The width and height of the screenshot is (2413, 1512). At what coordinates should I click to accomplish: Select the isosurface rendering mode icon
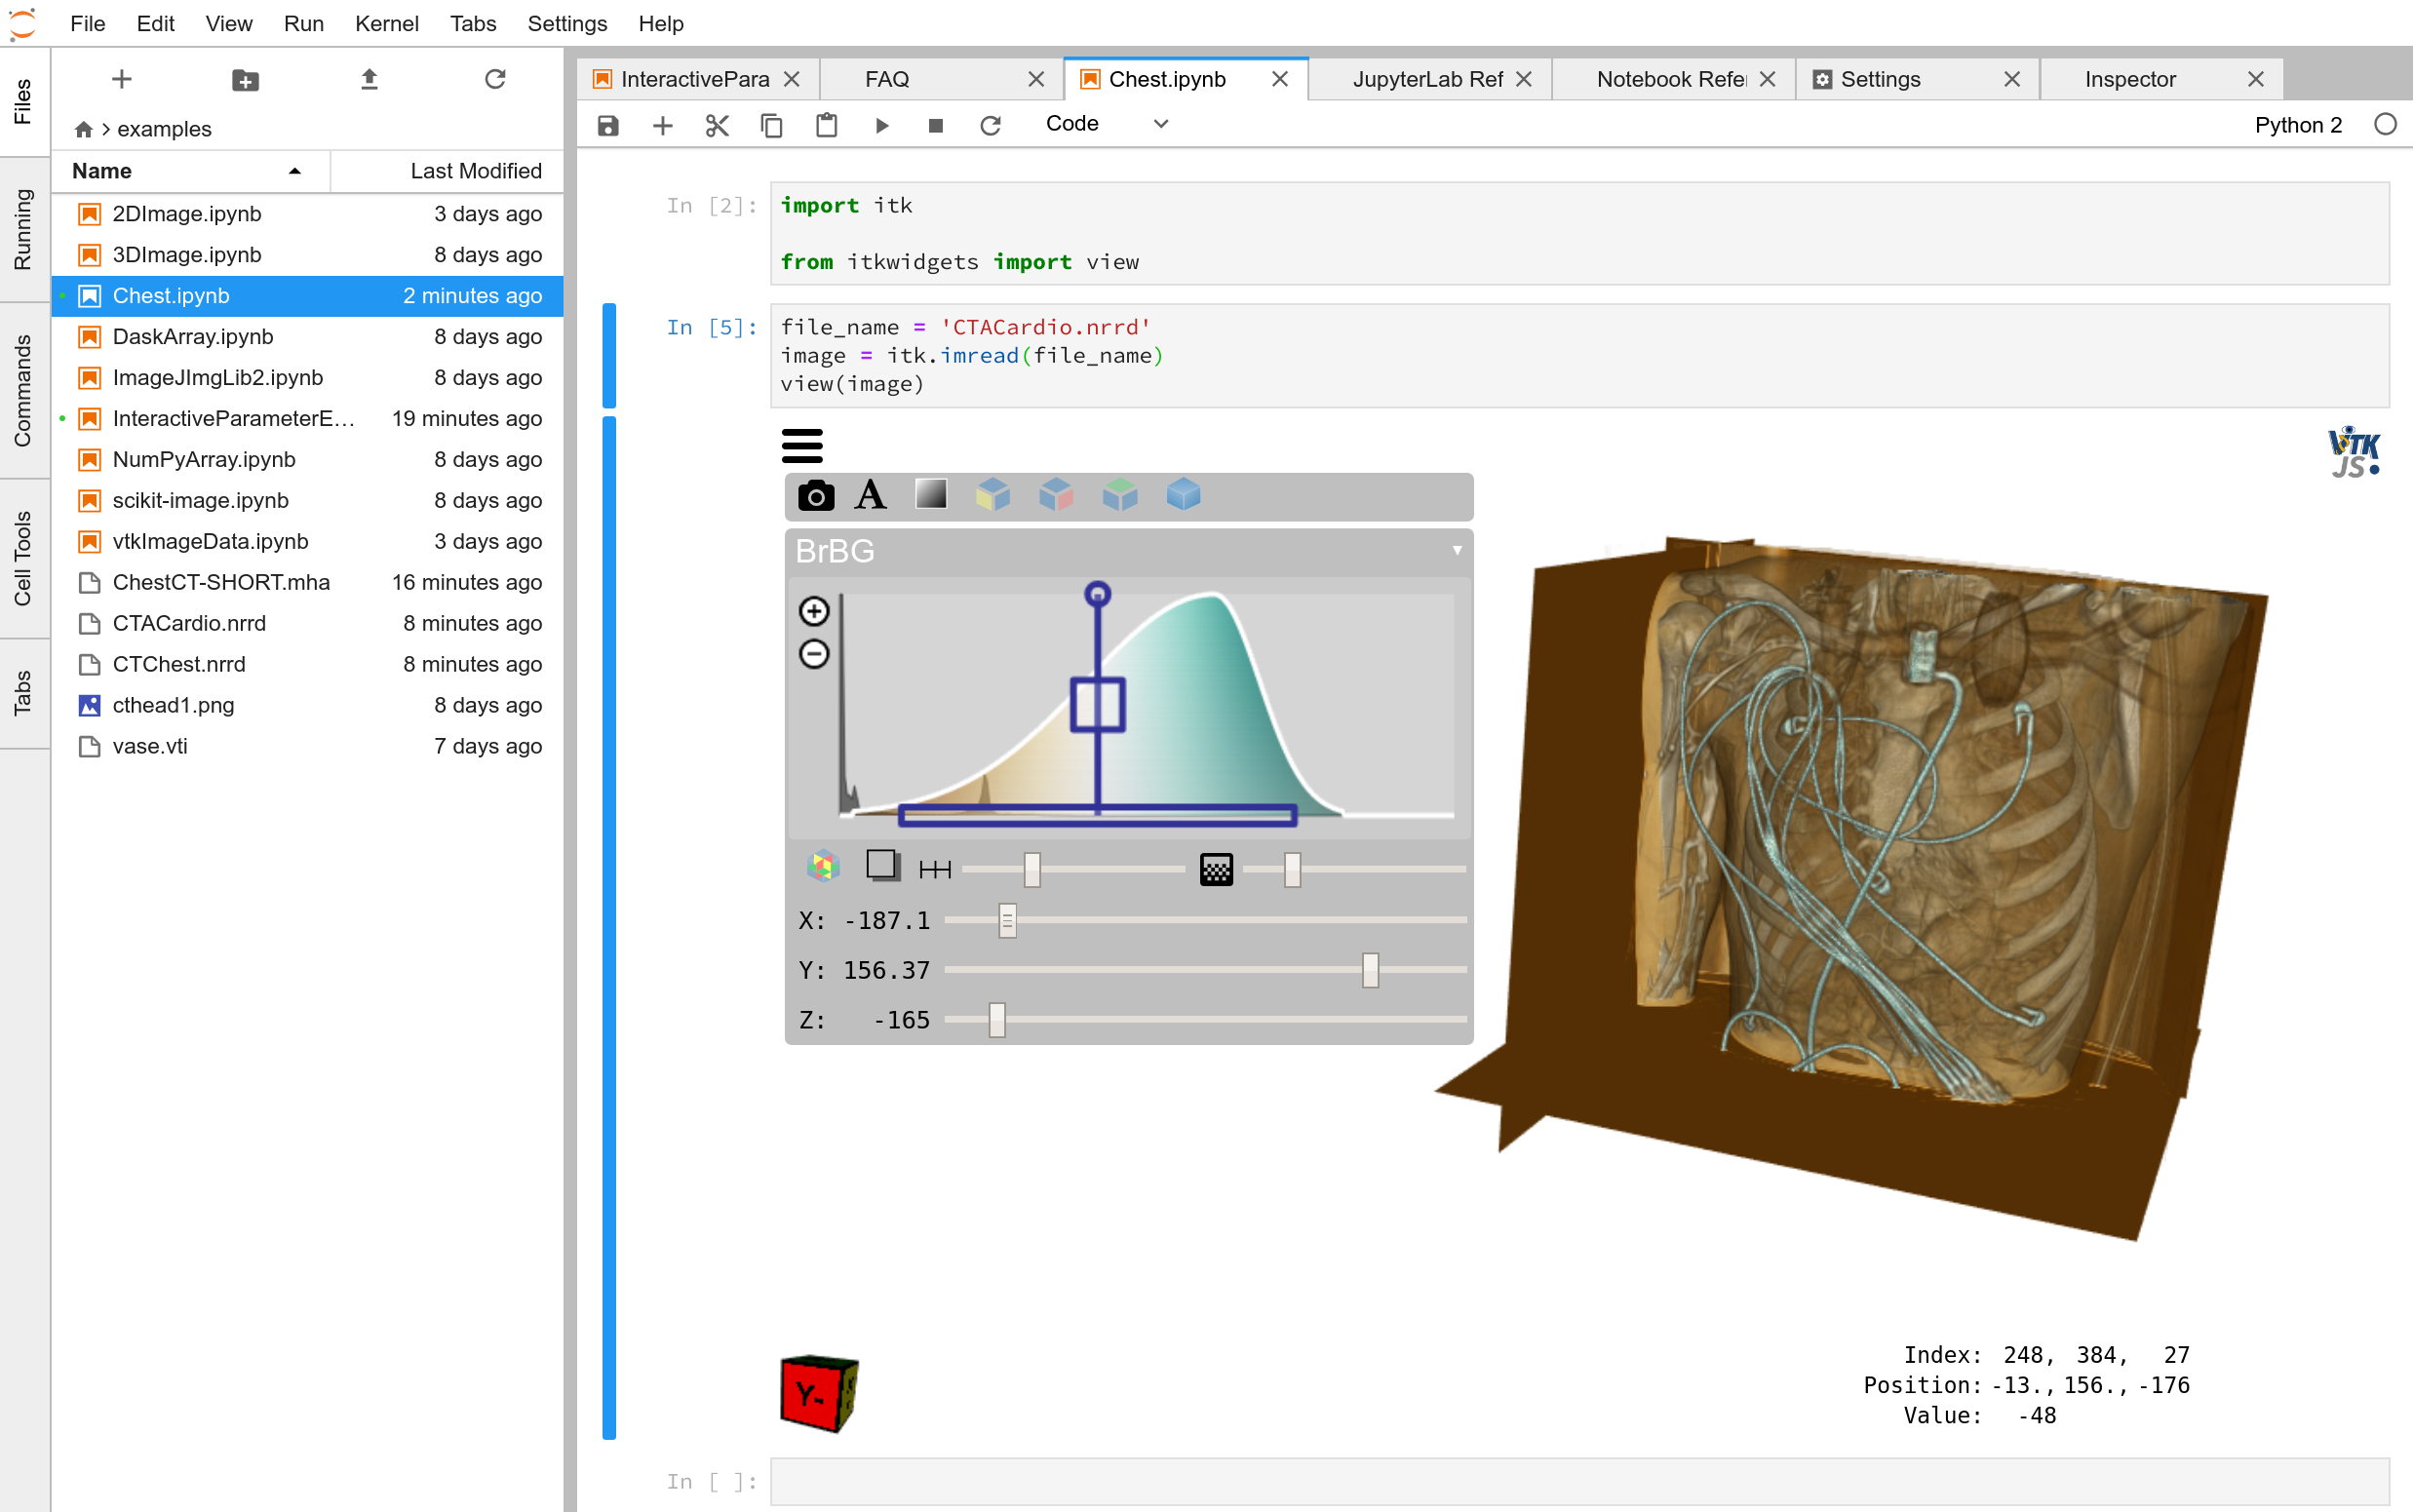click(1185, 494)
